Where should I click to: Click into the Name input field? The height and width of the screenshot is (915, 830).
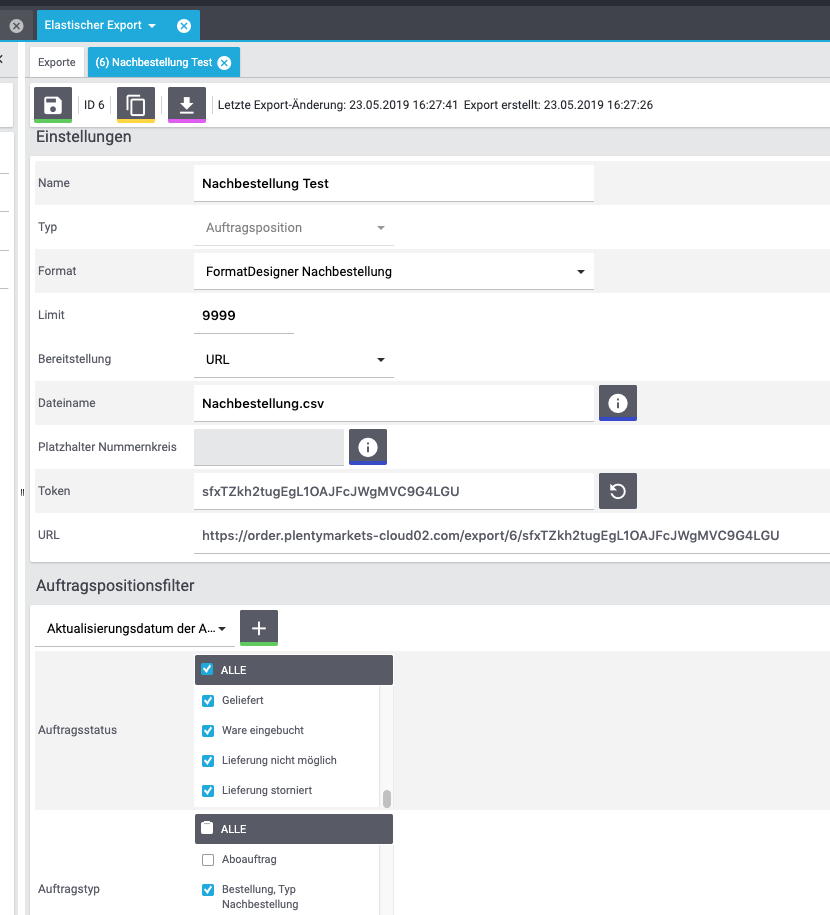point(392,184)
